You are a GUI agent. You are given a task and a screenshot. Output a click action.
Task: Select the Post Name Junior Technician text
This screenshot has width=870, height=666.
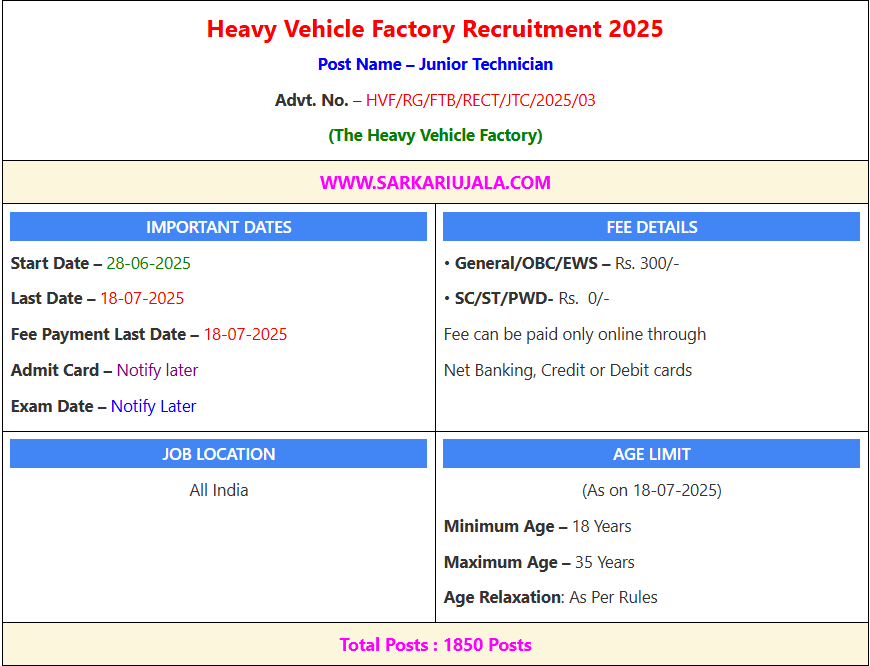click(x=435, y=64)
